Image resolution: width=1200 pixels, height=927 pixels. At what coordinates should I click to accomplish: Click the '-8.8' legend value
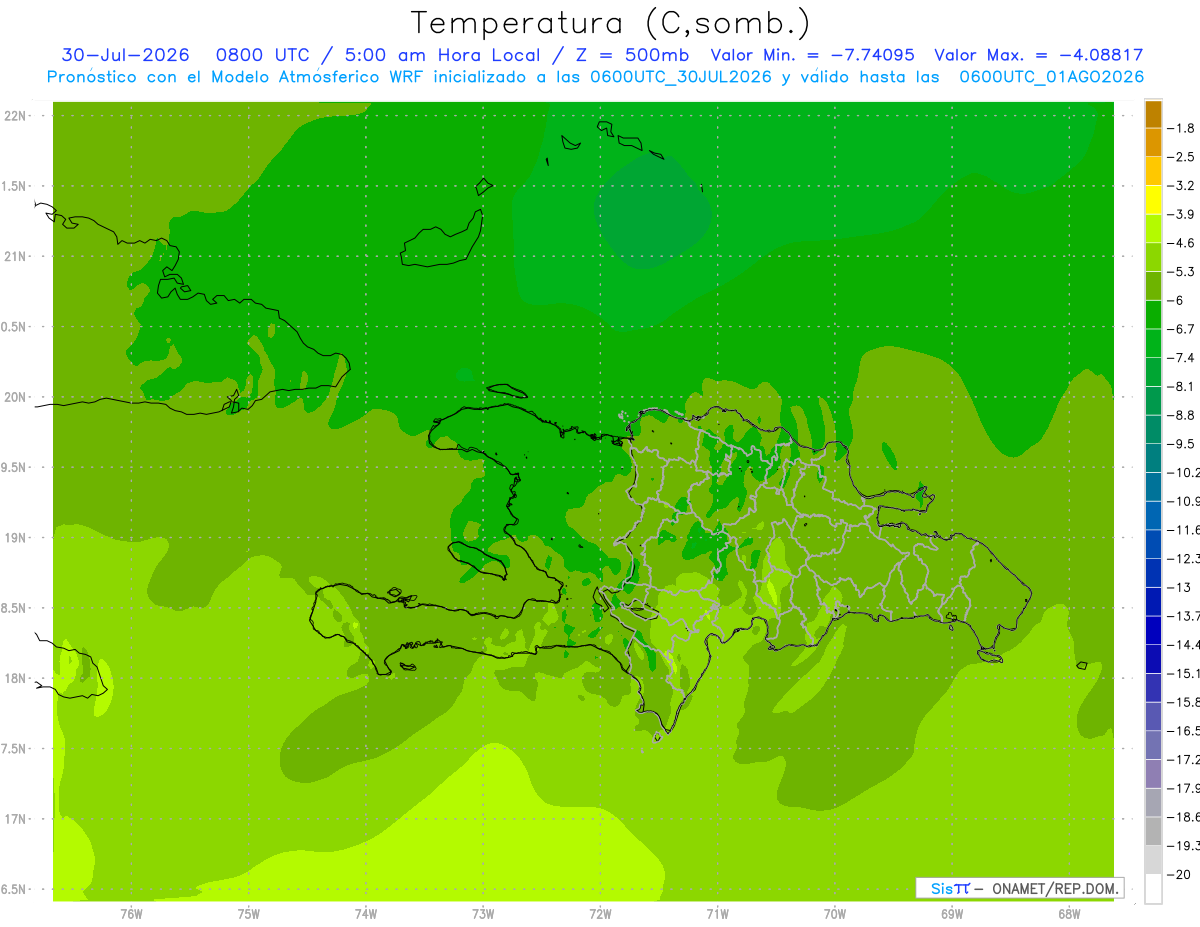click(x=1181, y=415)
